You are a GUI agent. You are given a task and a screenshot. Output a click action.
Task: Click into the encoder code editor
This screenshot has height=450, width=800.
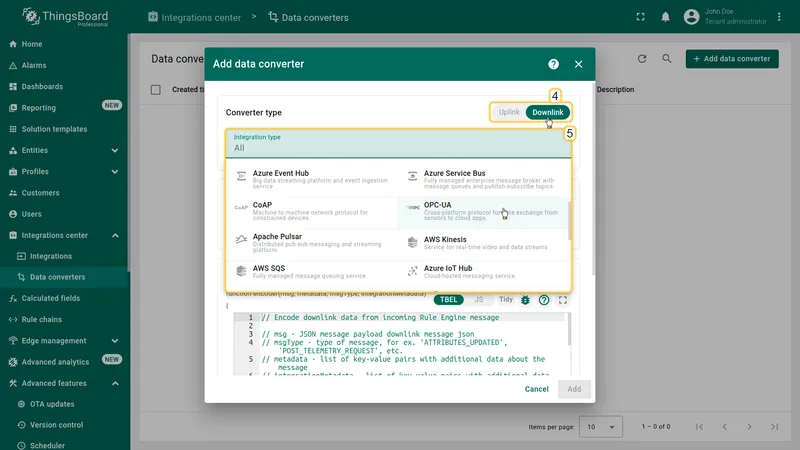[401, 344]
